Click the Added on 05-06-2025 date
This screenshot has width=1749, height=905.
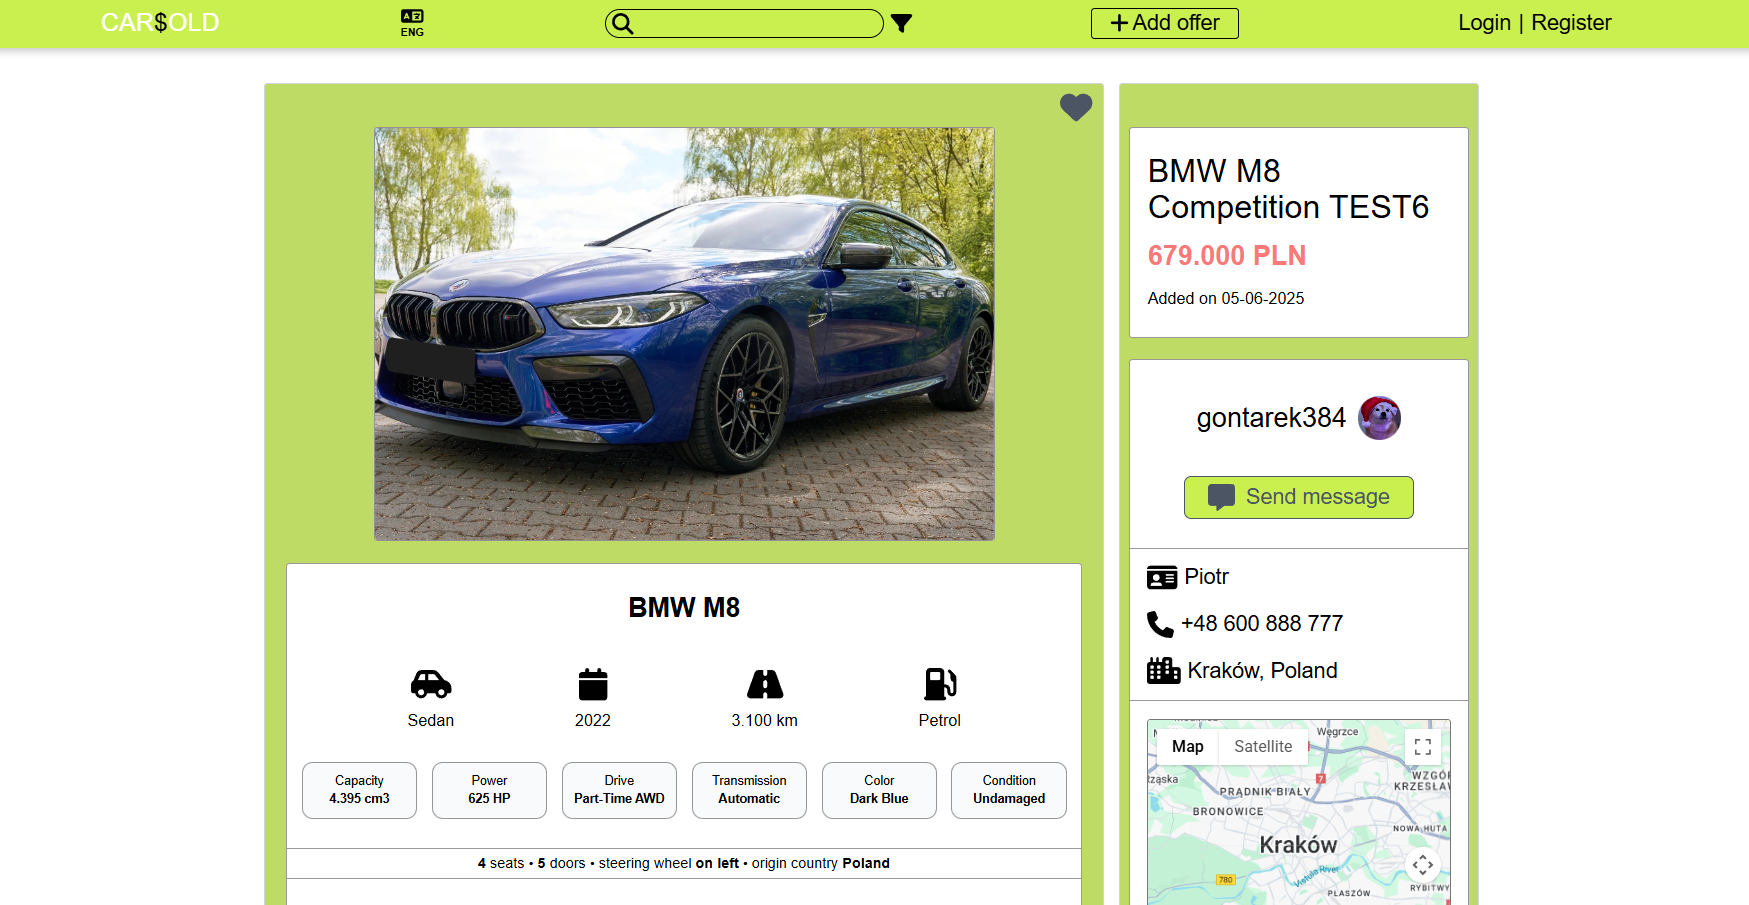(1226, 298)
